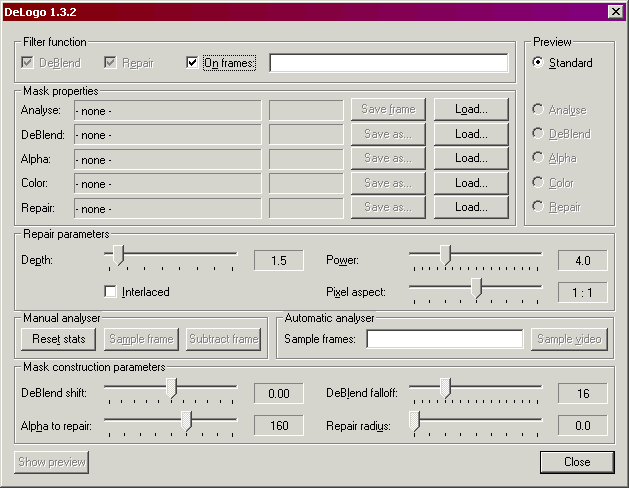
Task: Click the DeBlend shift value 0.00
Action: coord(279,393)
